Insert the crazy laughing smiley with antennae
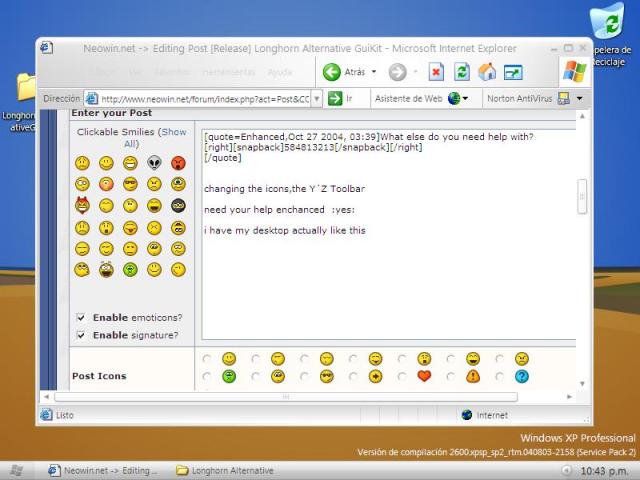This screenshot has height=480, width=640. [106, 269]
